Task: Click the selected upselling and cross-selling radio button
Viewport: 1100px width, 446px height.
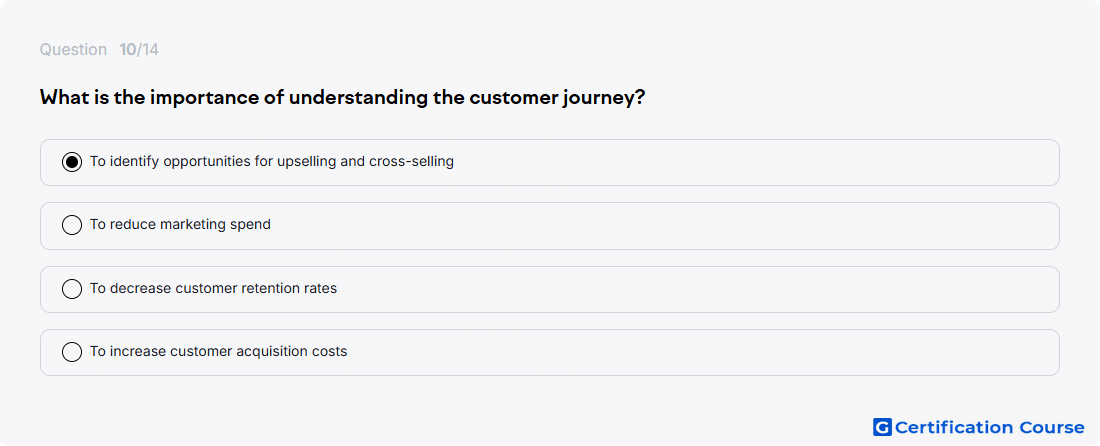Action: (72, 162)
